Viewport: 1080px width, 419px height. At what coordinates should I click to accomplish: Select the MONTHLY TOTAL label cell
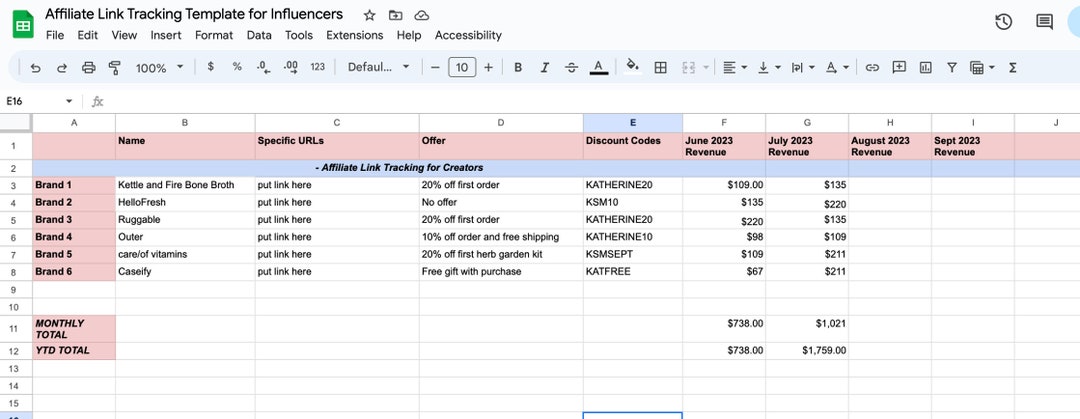pos(74,329)
